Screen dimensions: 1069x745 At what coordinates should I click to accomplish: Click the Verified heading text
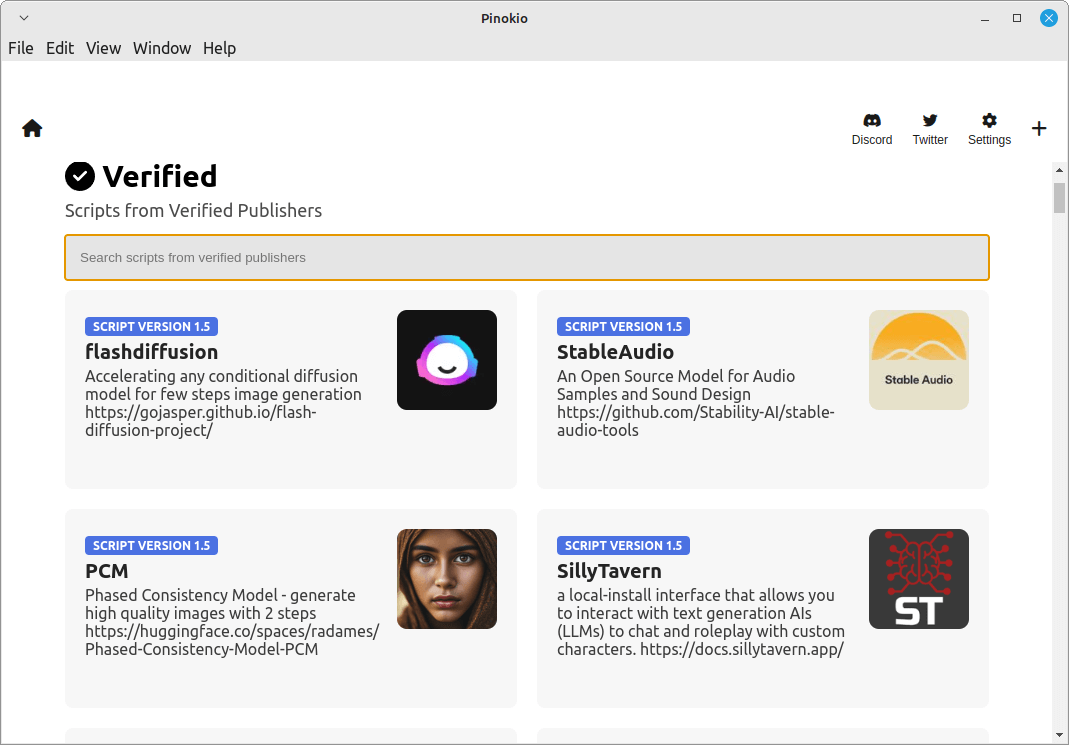tap(160, 177)
